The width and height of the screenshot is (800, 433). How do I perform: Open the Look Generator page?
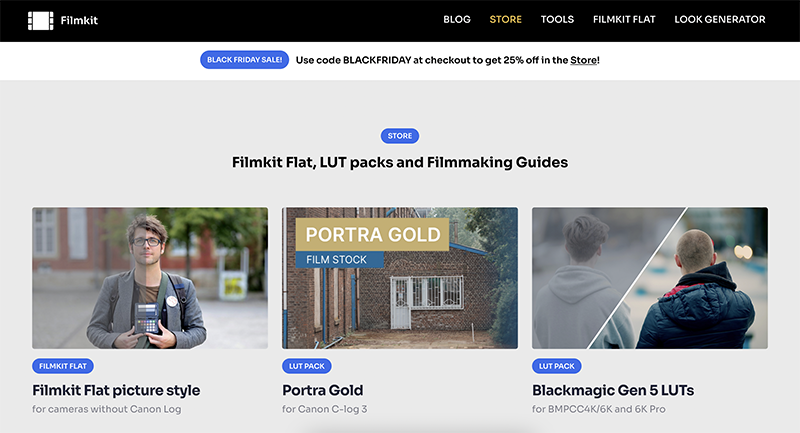pos(719,20)
